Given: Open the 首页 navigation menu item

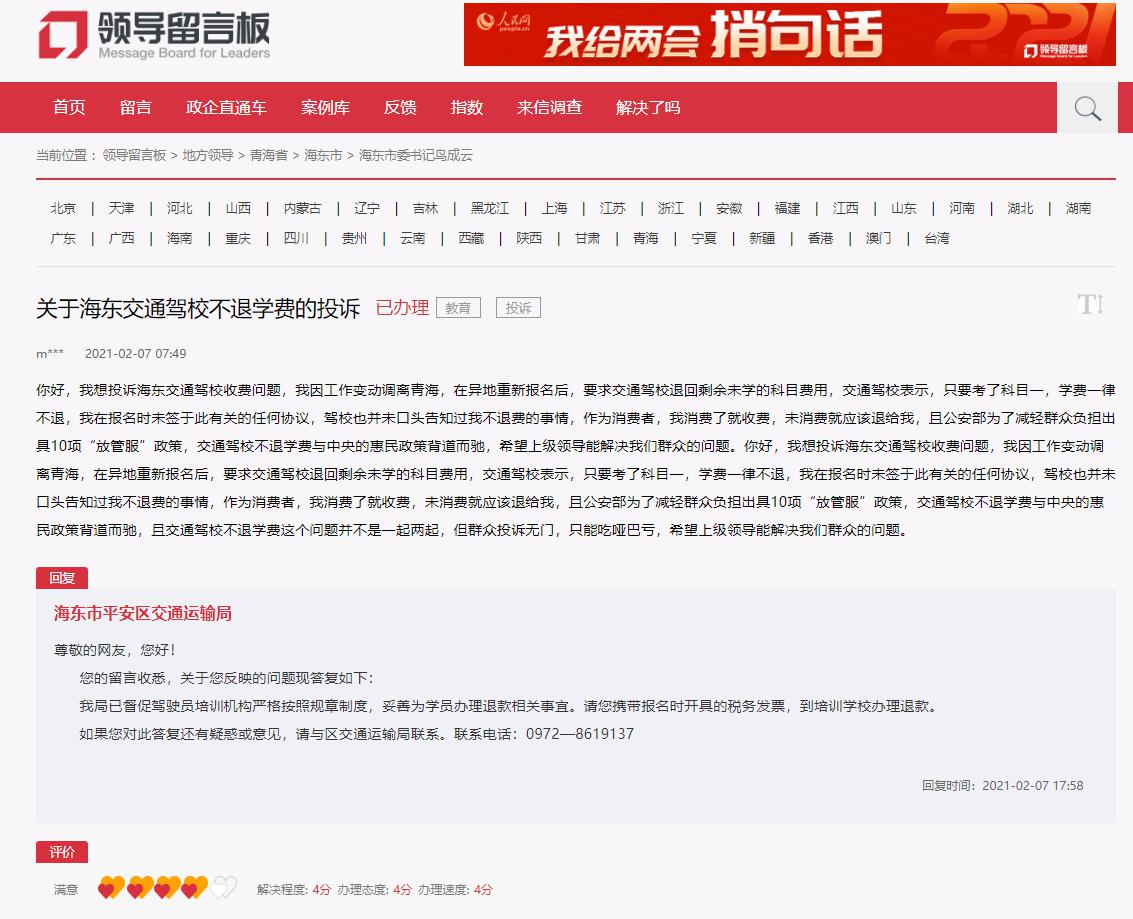Looking at the screenshot, I should click(x=69, y=108).
